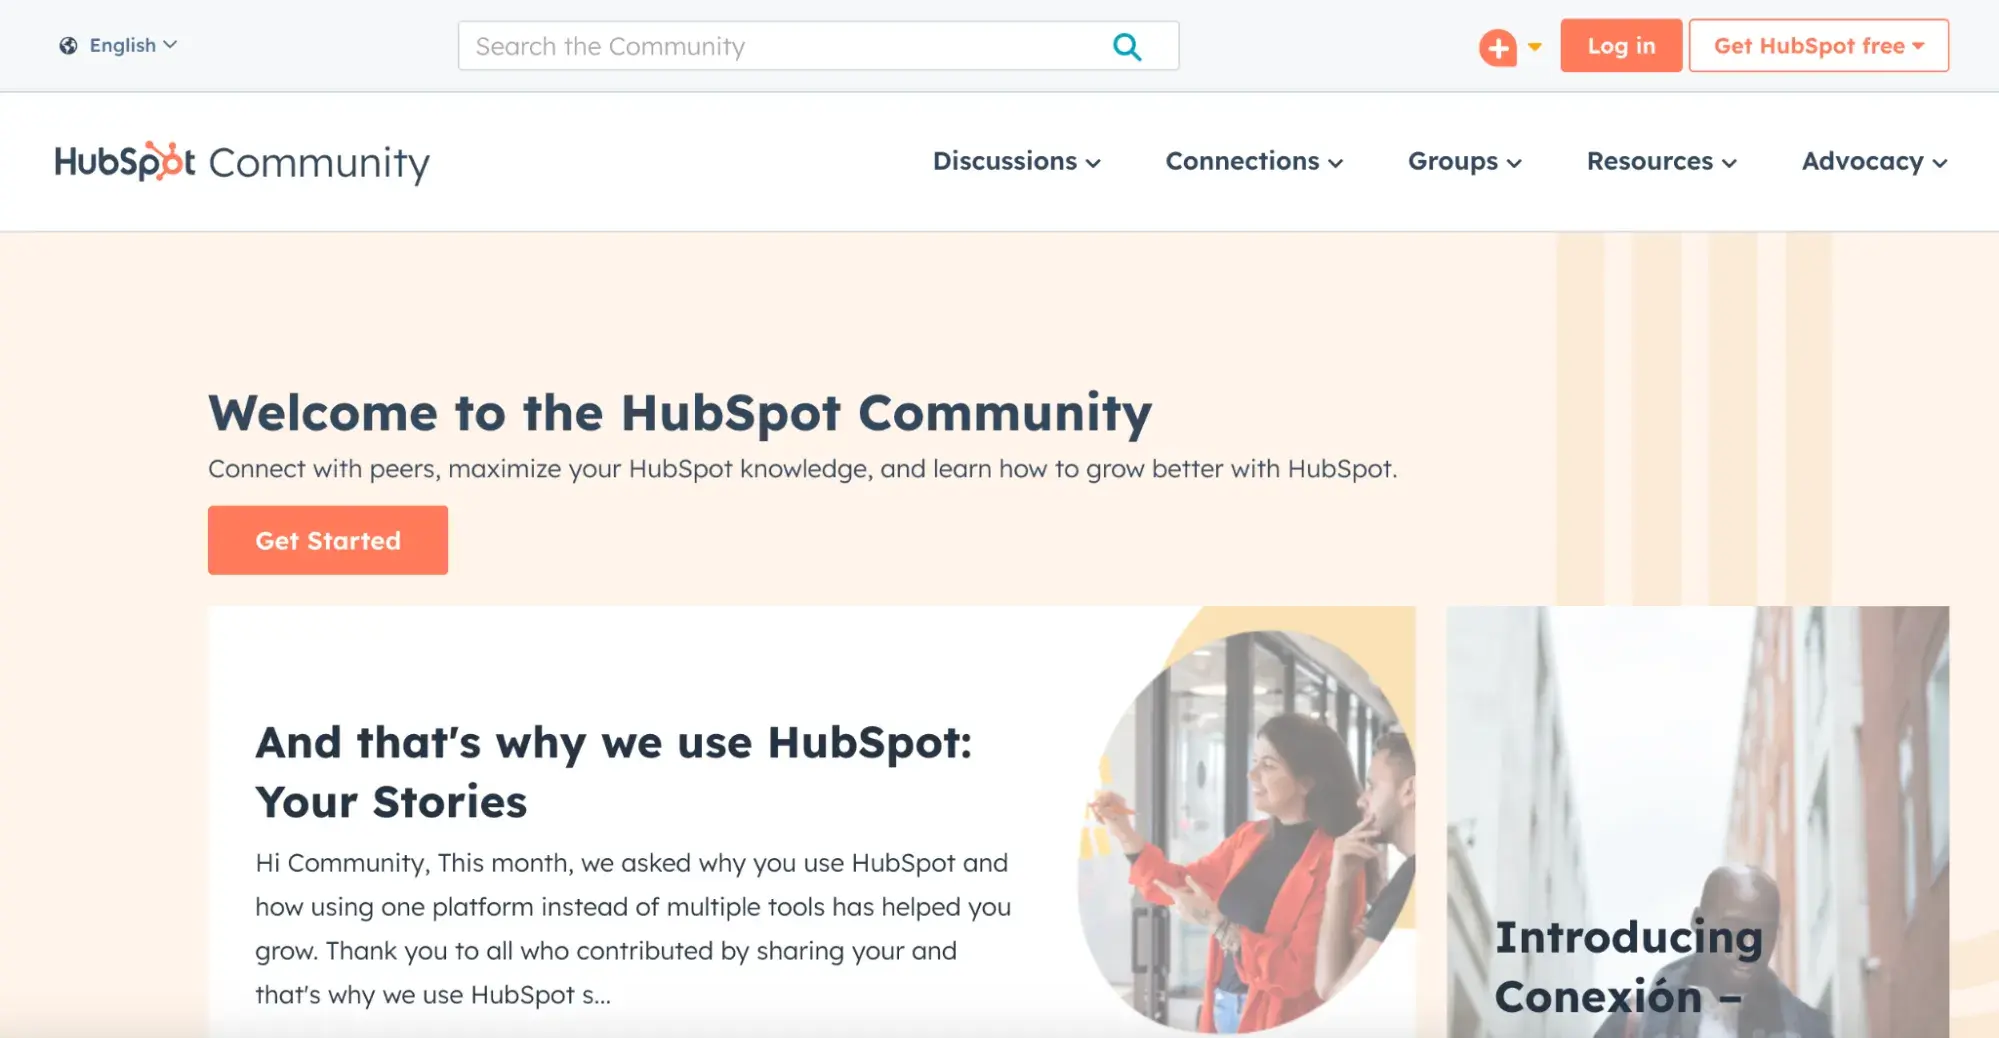Click the magnifying glass search icon

click(1127, 46)
